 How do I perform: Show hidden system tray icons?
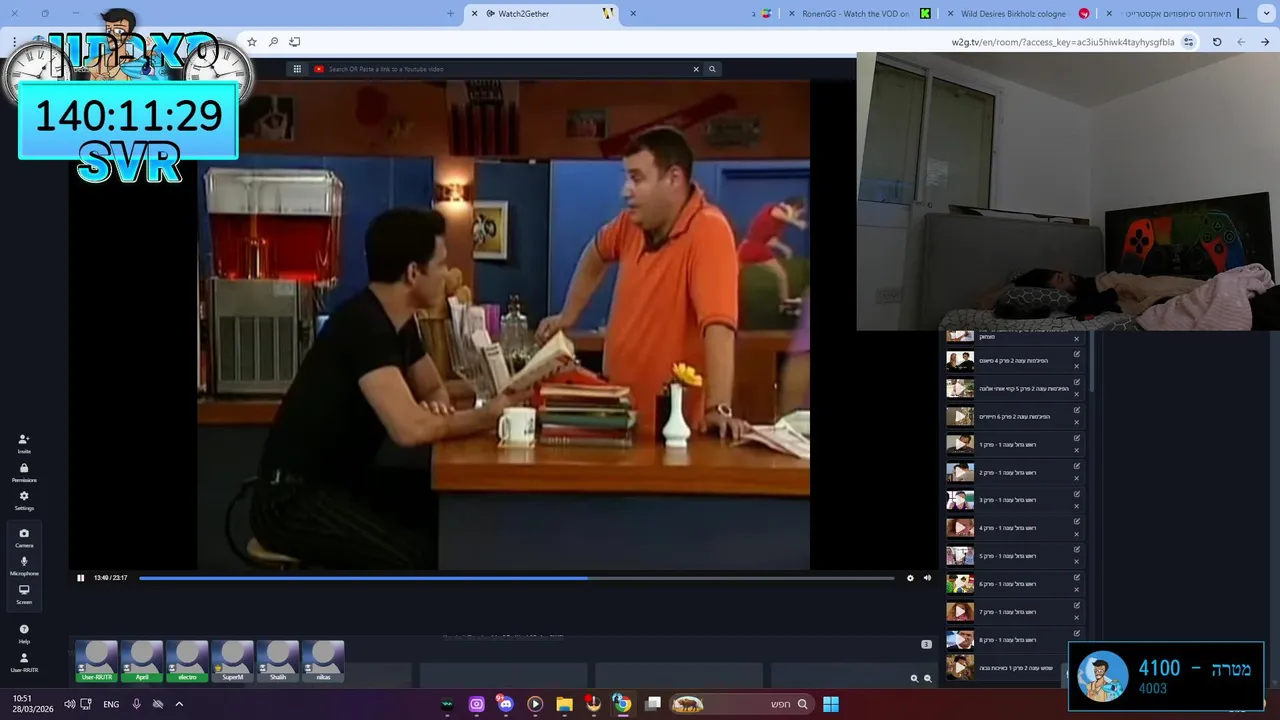pyautogui.click(x=179, y=704)
